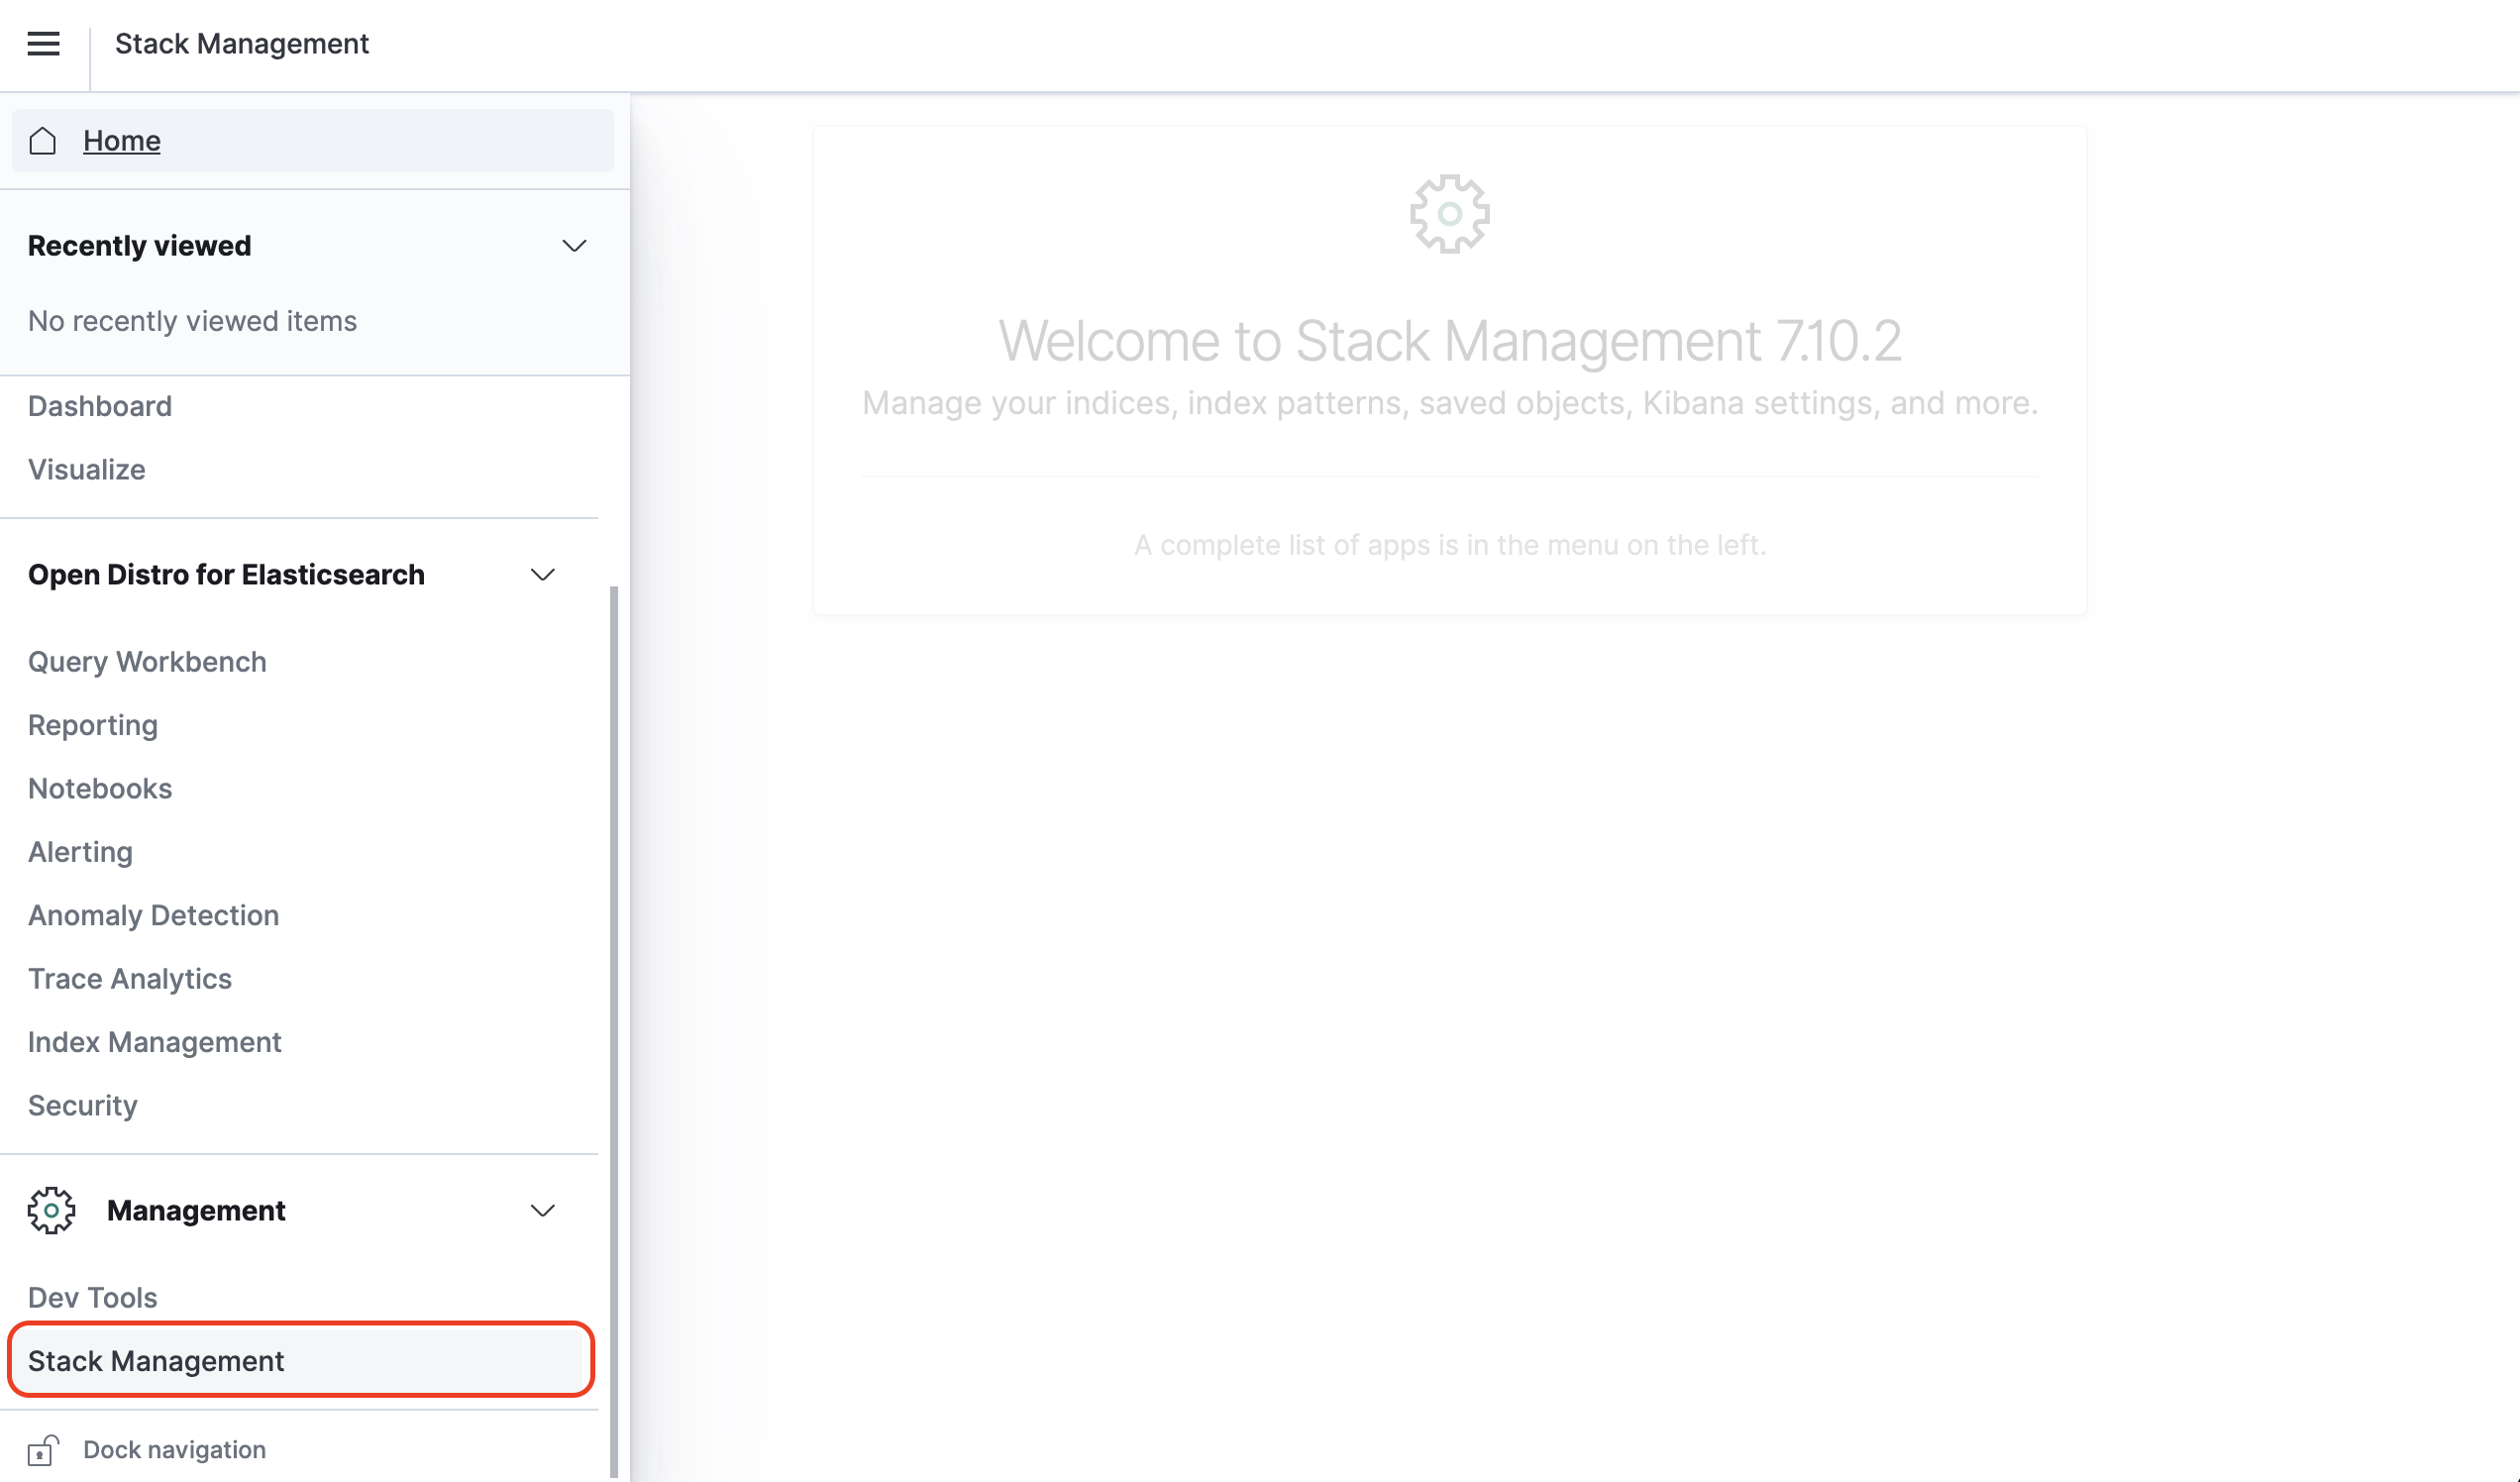Collapse the Recently viewed section

tap(573, 246)
